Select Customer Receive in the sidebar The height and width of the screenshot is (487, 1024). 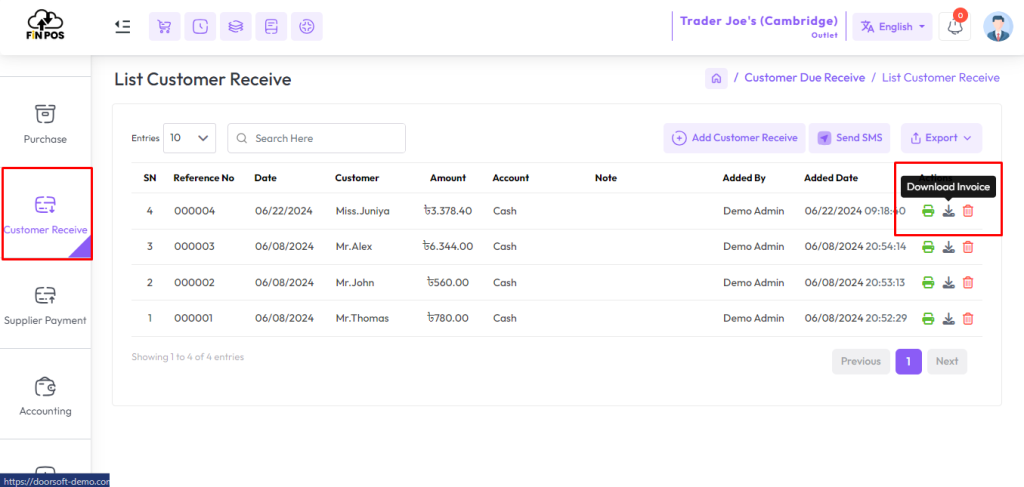point(46,213)
